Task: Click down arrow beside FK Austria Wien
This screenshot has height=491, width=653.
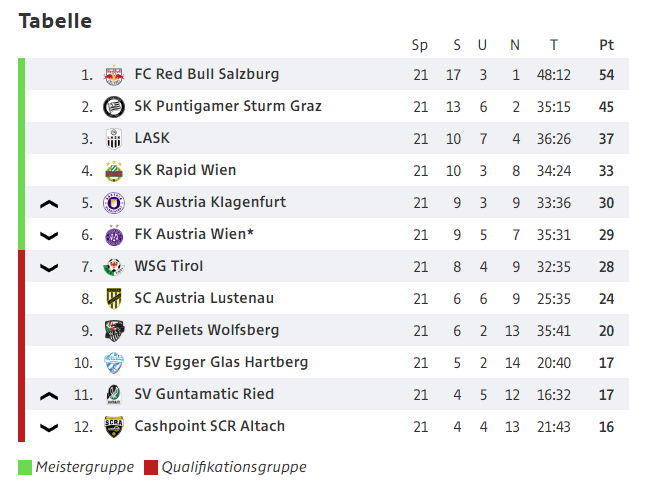Action: (x=49, y=236)
